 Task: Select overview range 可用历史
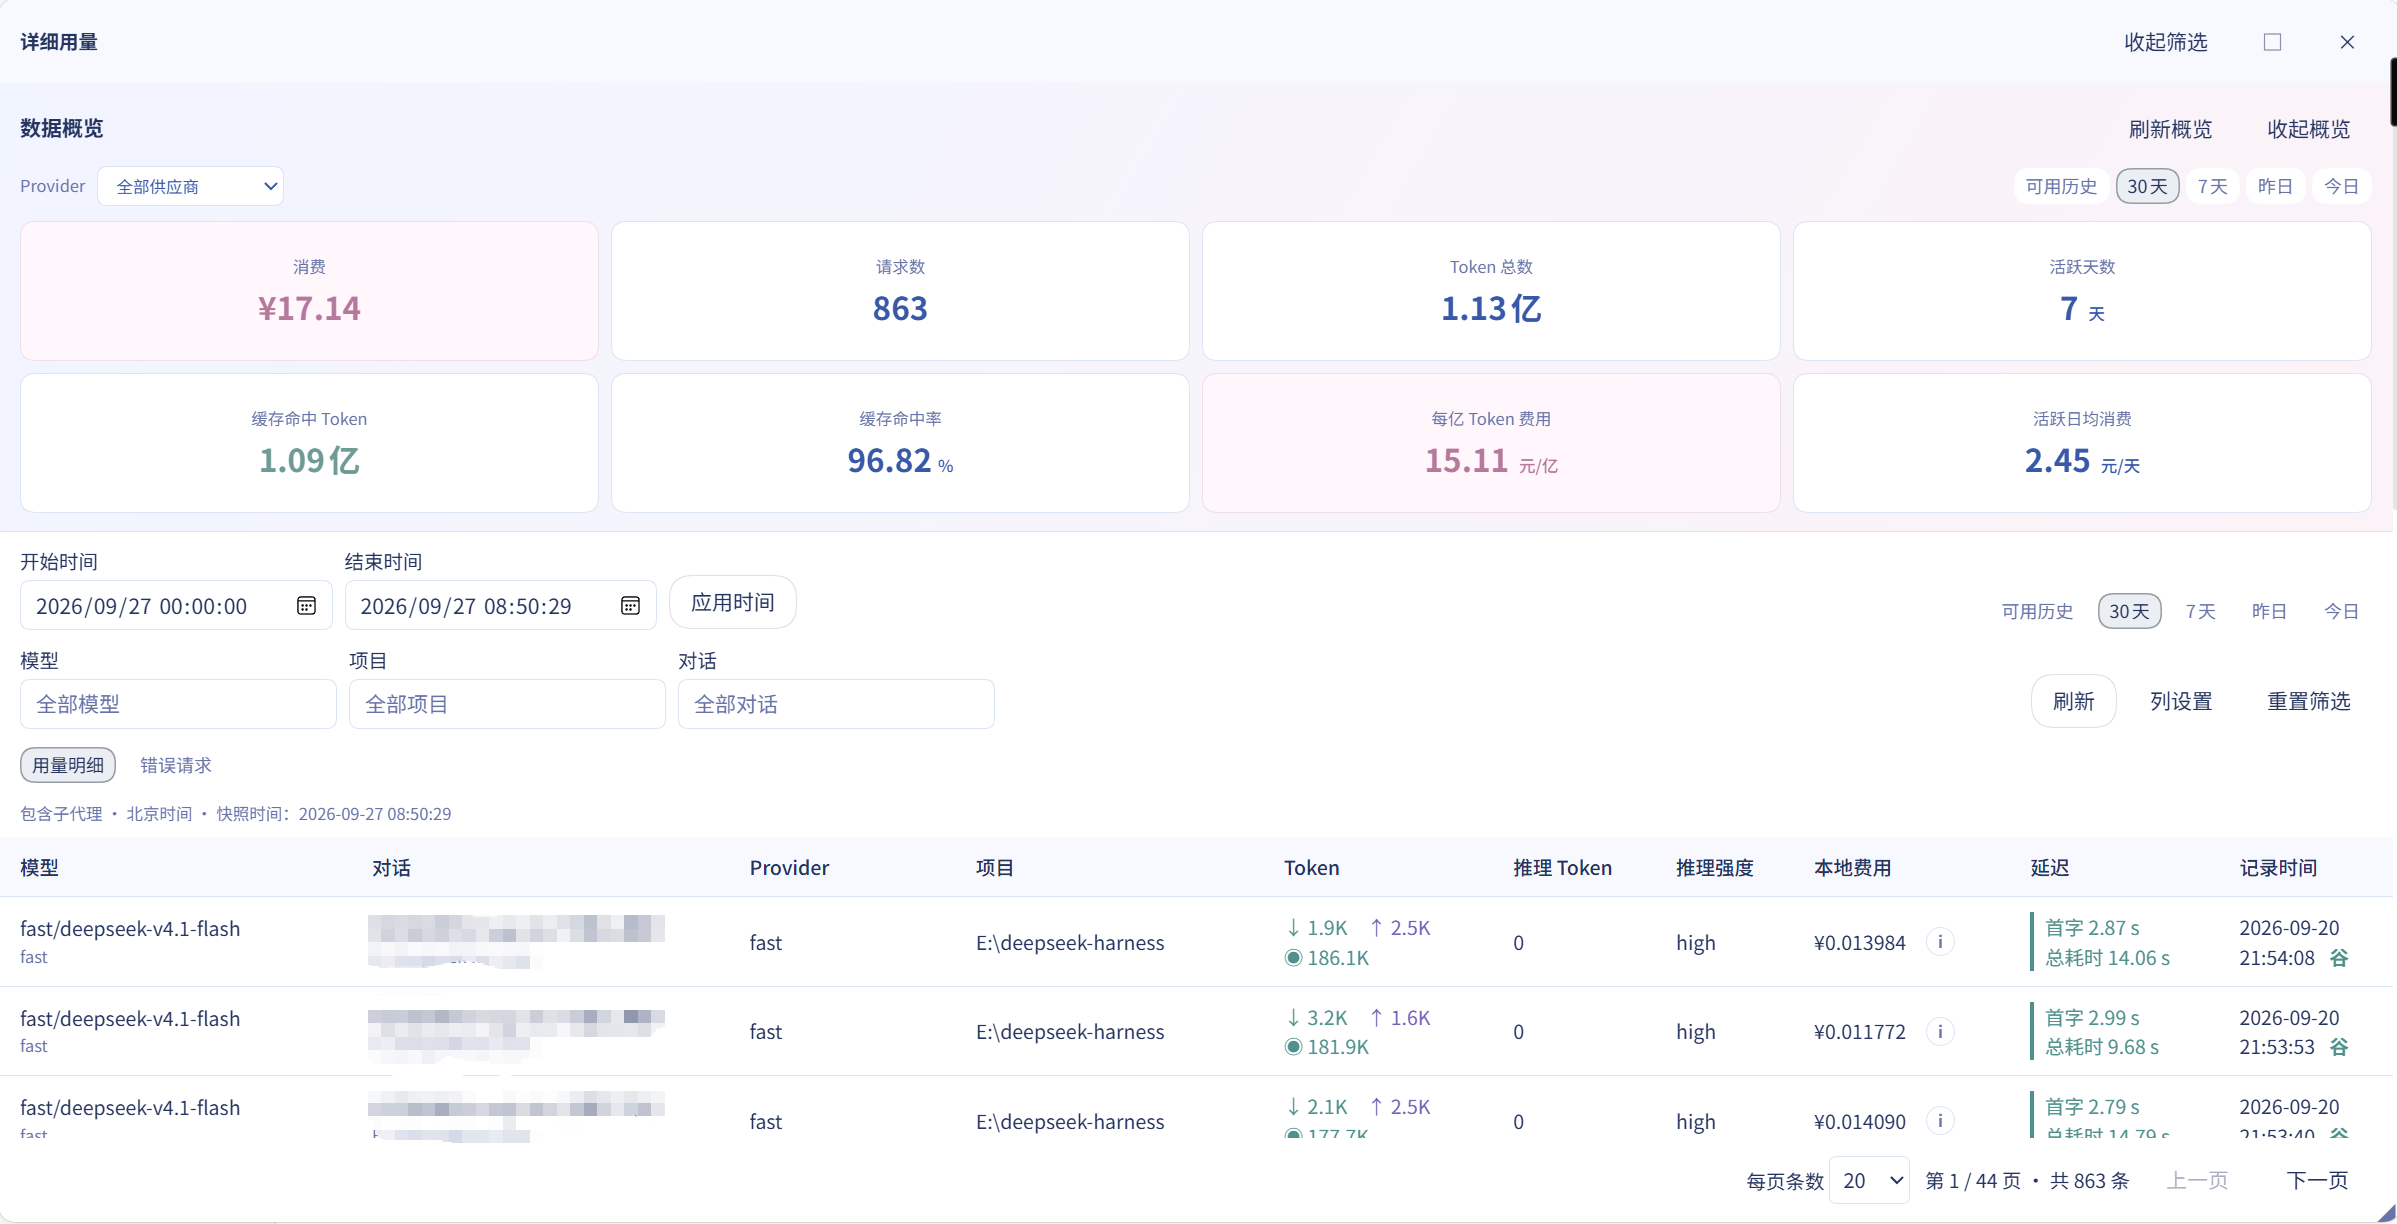pyautogui.click(x=2061, y=186)
